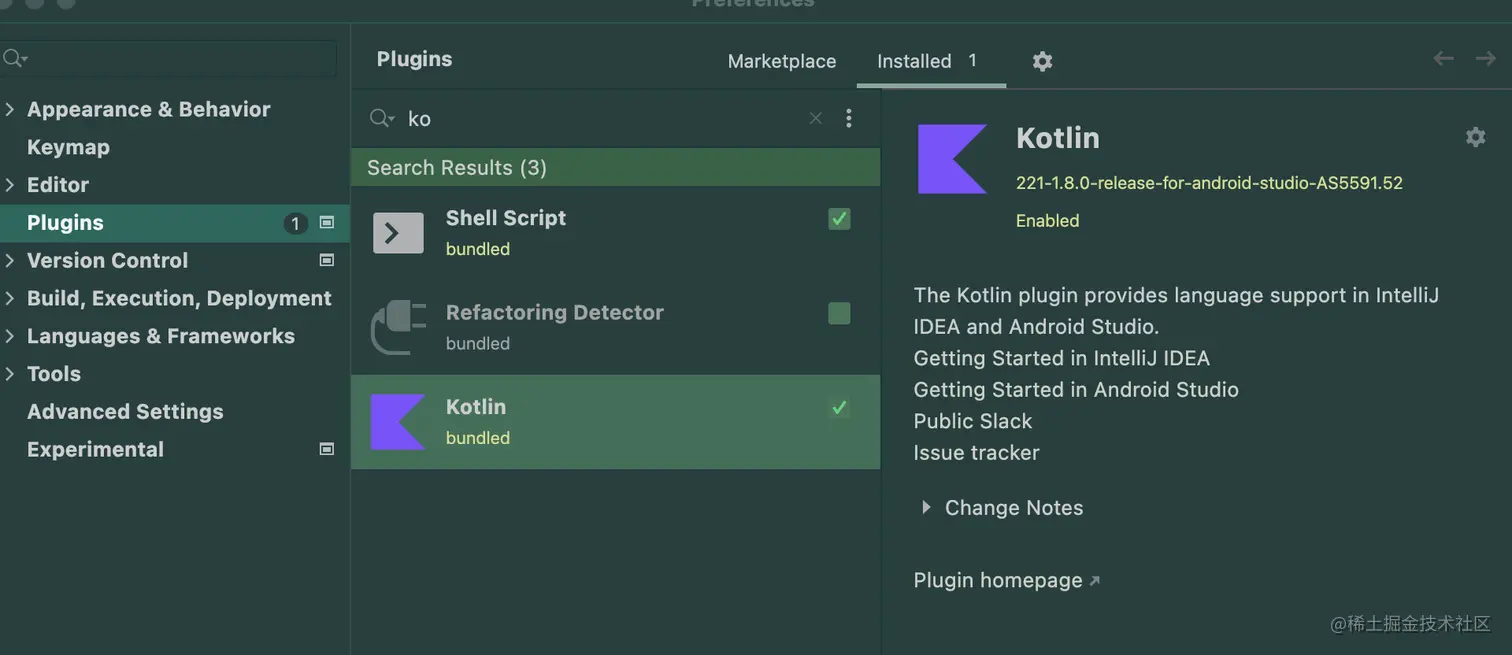This screenshot has height=655, width=1512.
Task: Enable the Refactoring Detector checkbox
Action: click(839, 314)
